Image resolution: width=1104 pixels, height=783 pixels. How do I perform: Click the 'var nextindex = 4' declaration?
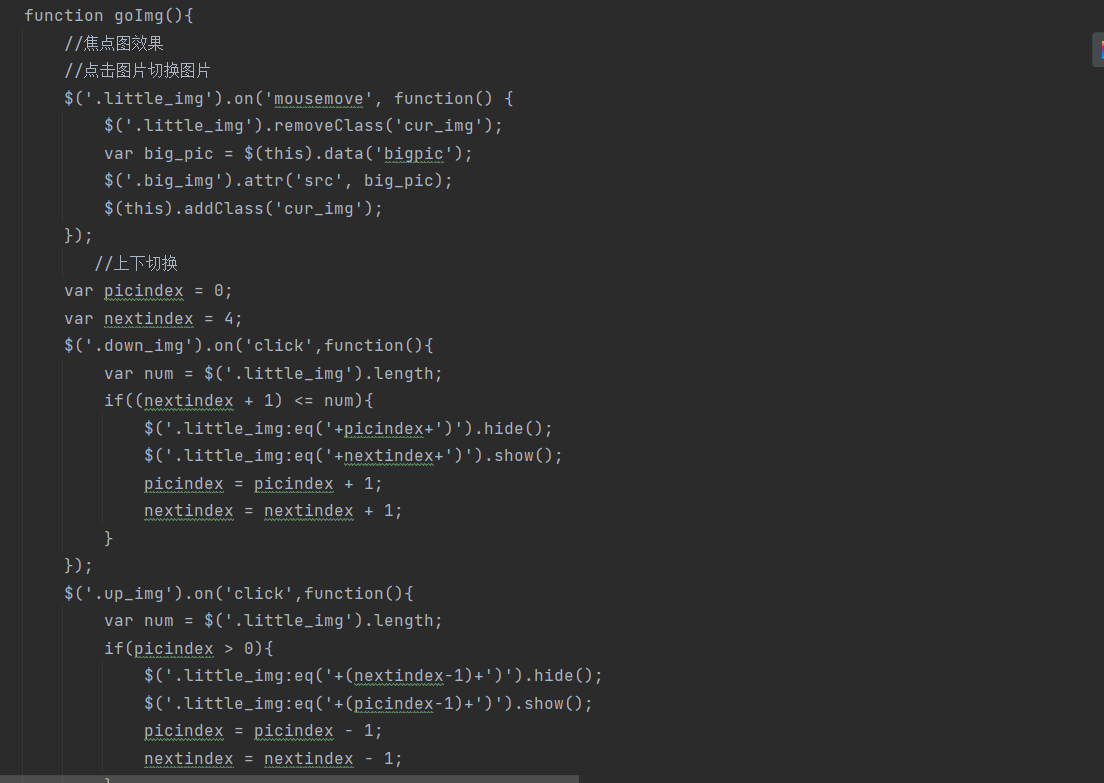pos(153,318)
